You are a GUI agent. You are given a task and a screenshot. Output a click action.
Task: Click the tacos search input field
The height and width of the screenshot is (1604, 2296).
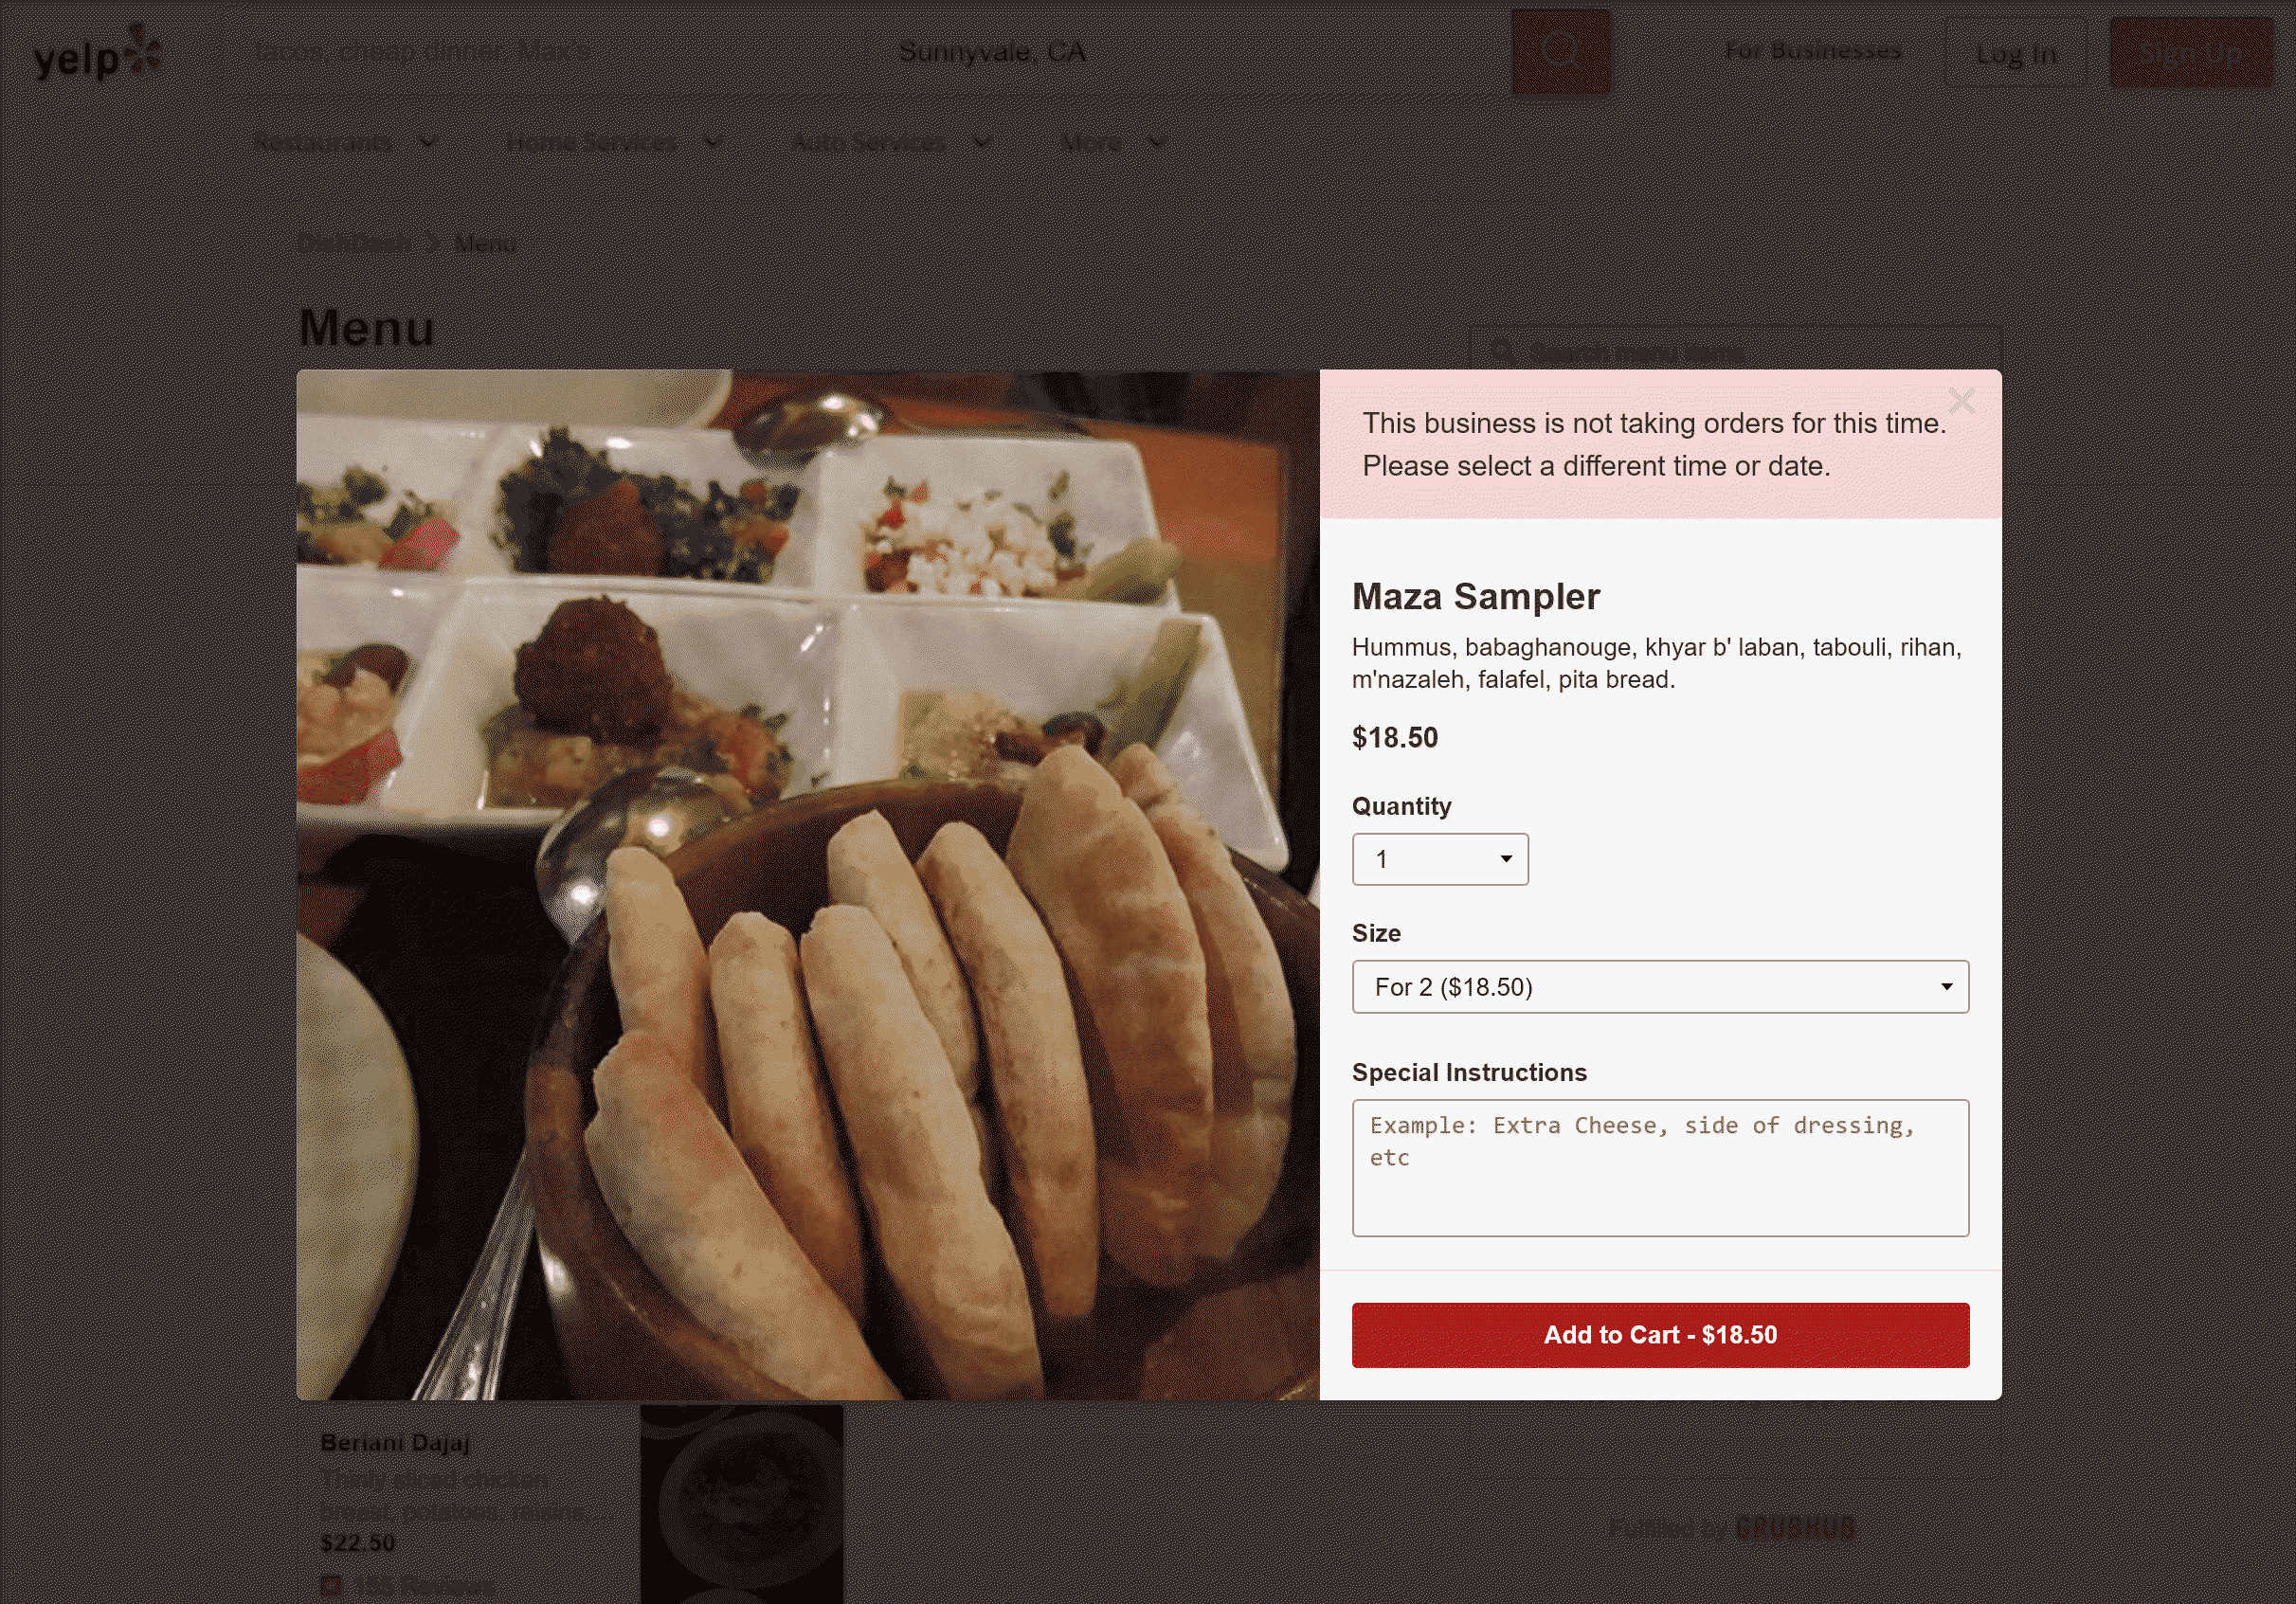(x=550, y=52)
